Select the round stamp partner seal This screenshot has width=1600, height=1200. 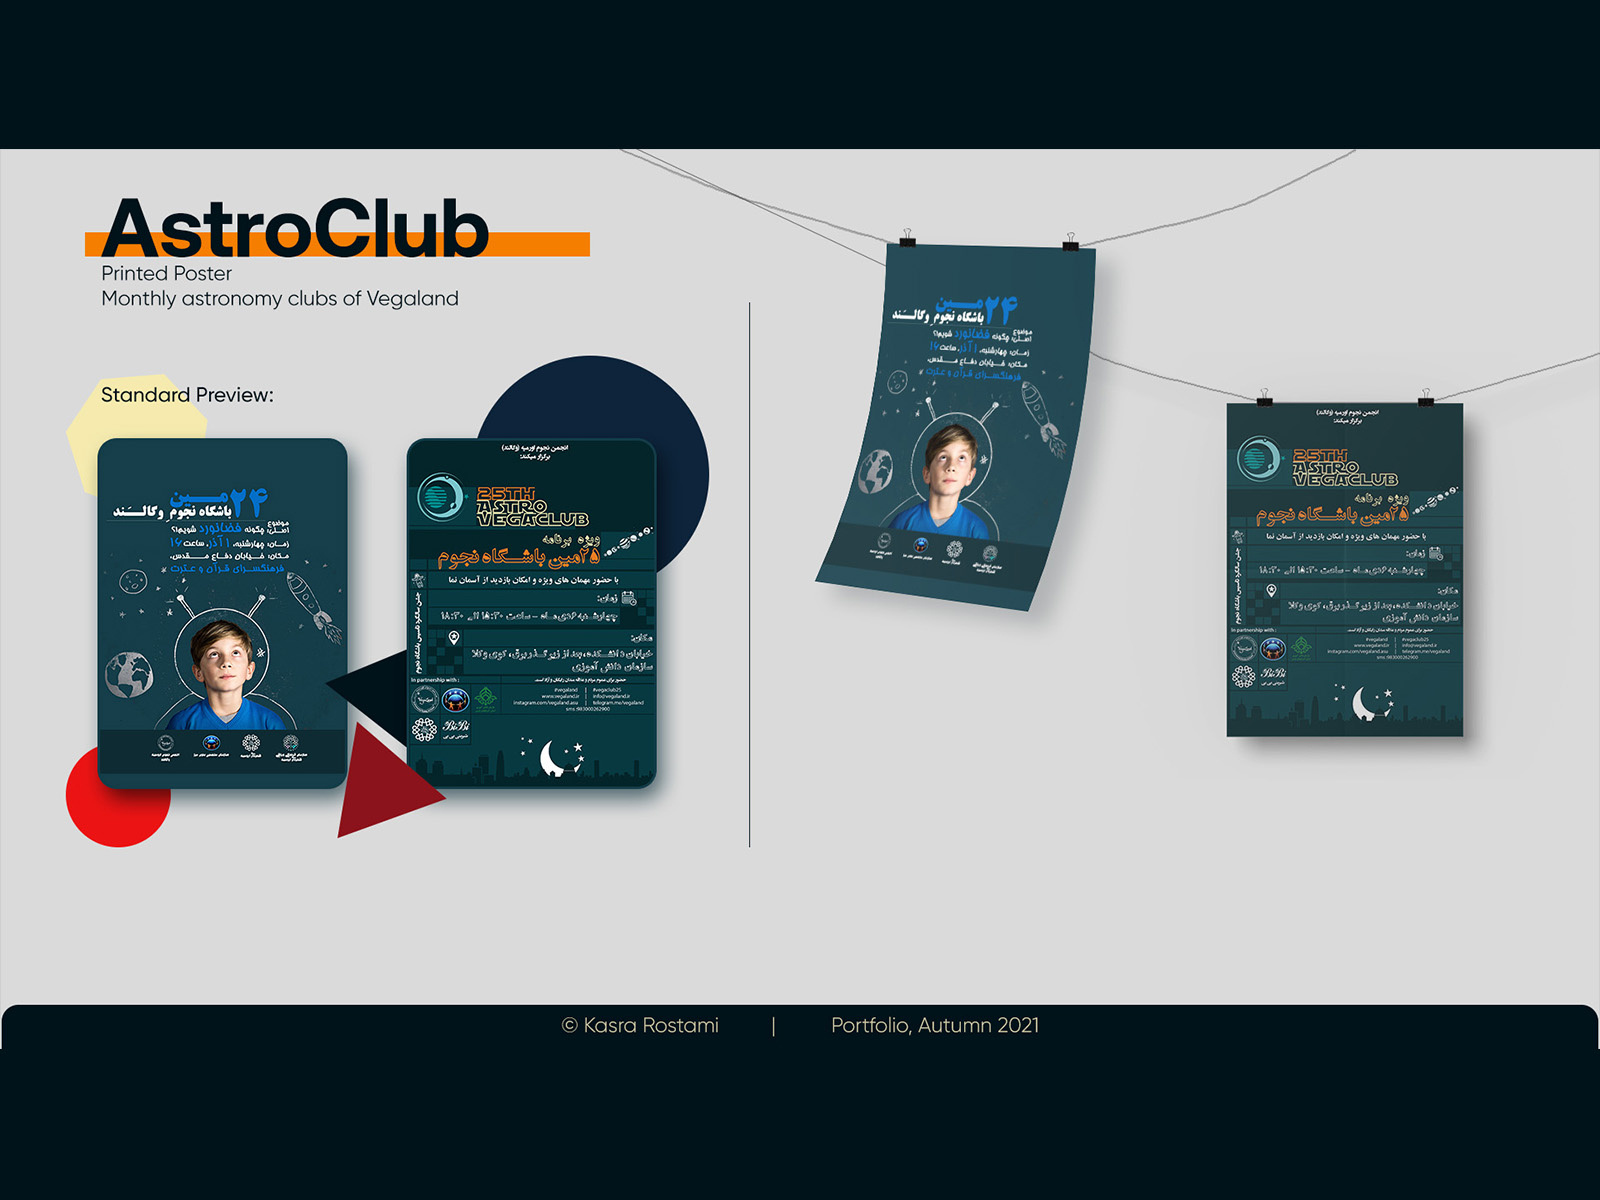(x=426, y=701)
